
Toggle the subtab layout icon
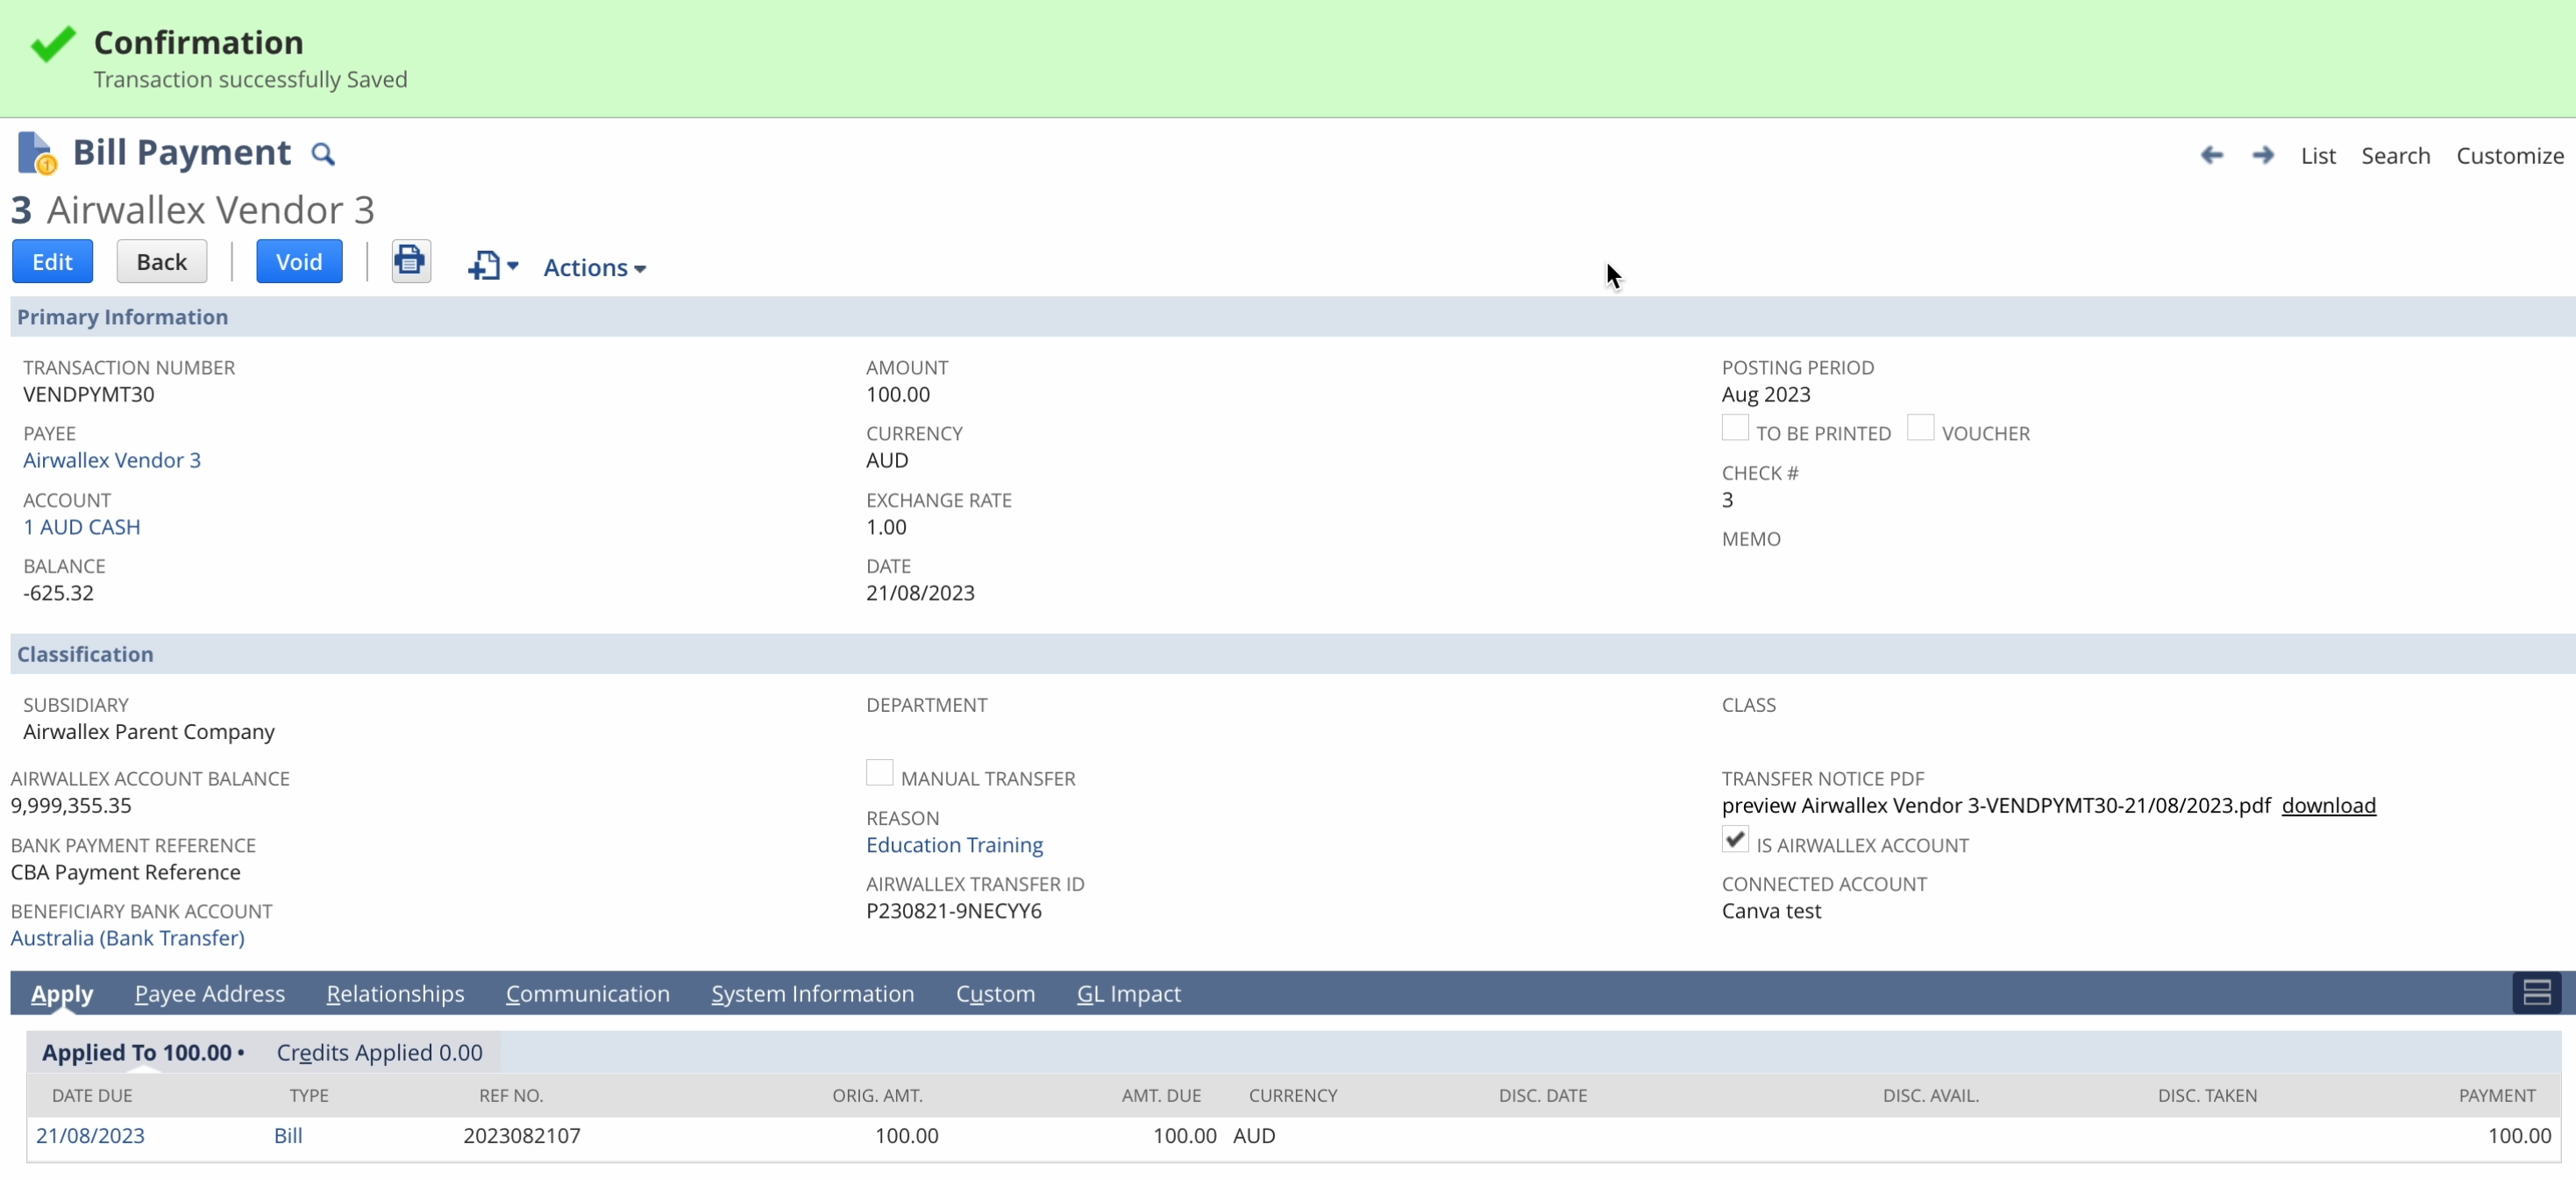tap(2536, 992)
